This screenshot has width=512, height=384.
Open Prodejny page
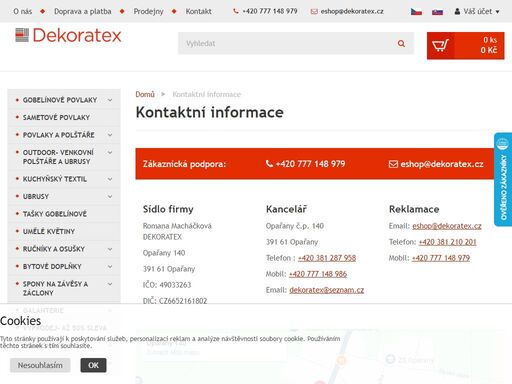click(x=148, y=11)
